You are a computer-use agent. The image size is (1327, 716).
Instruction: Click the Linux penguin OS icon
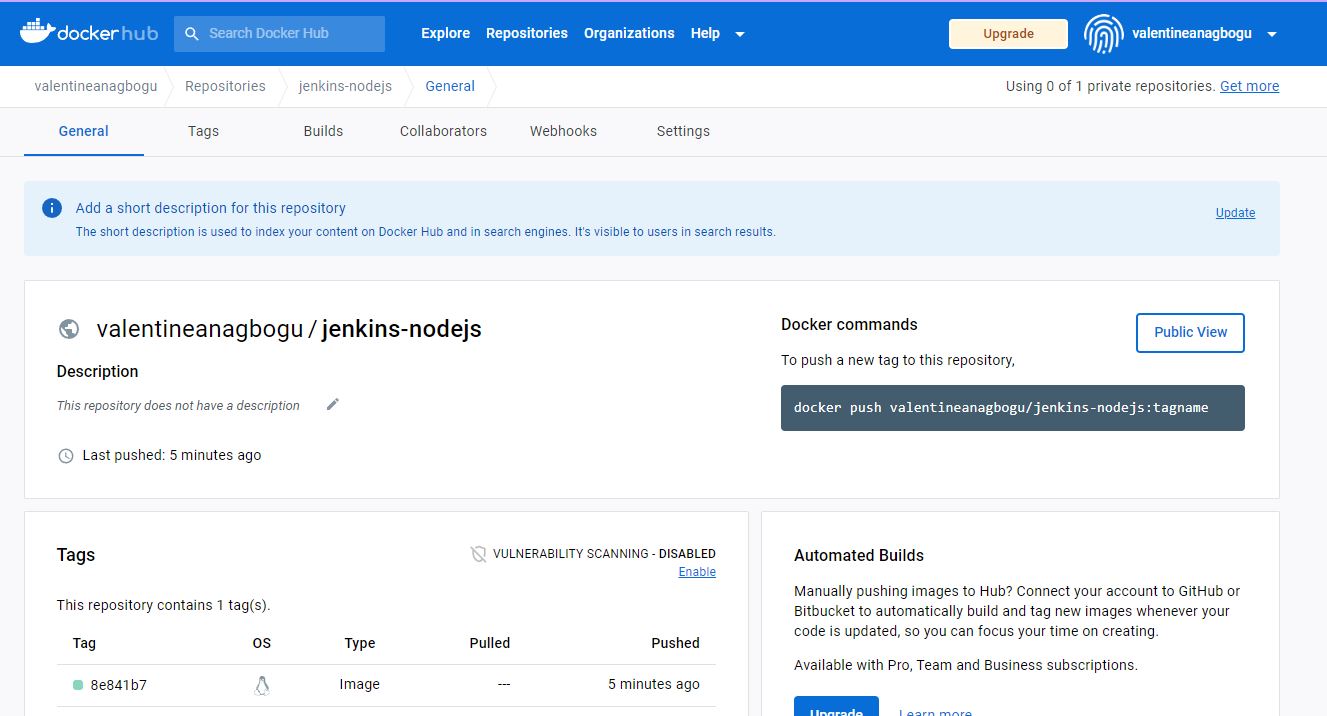(261, 684)
